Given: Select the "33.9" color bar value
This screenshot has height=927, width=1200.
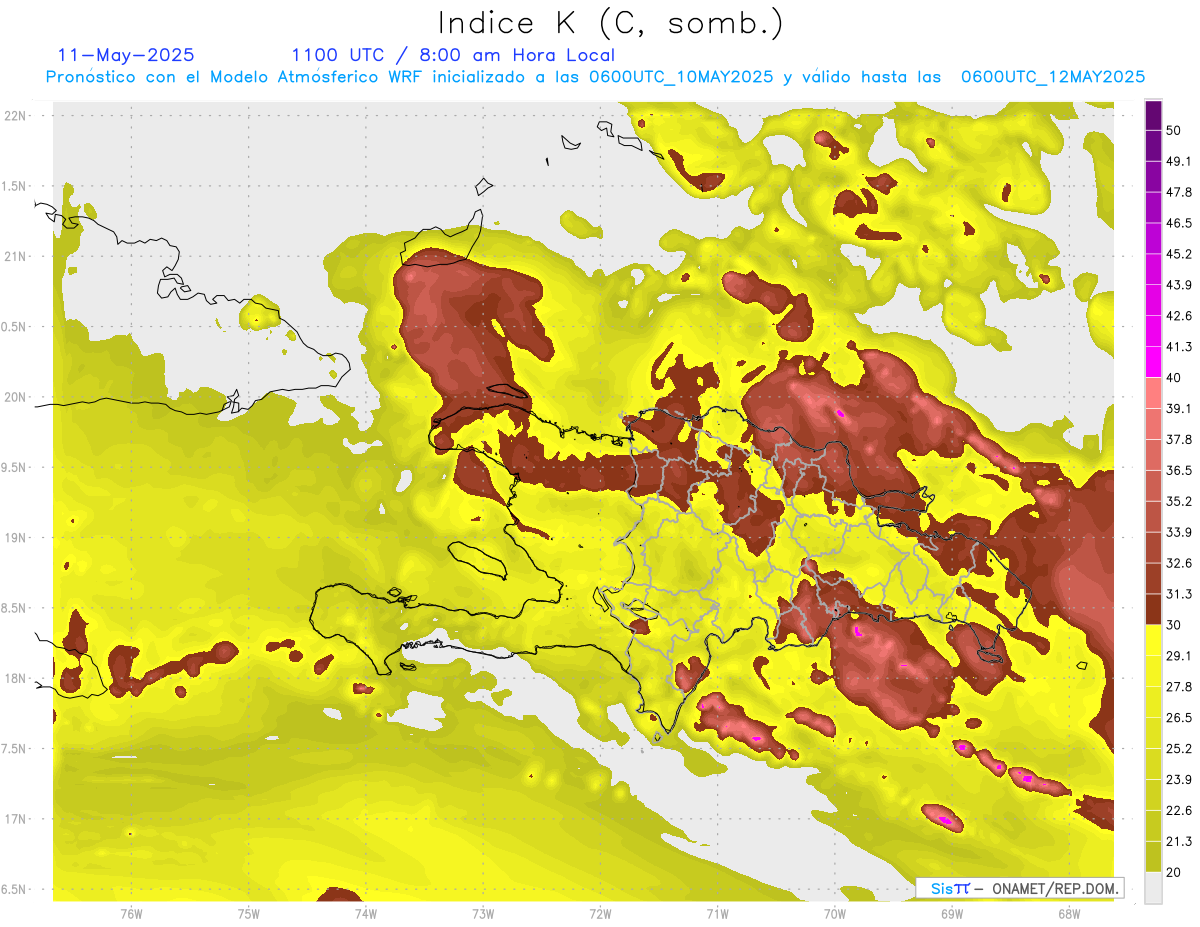Looking at the screenshot, I should pyautogui.click(x=1179, y=532).
